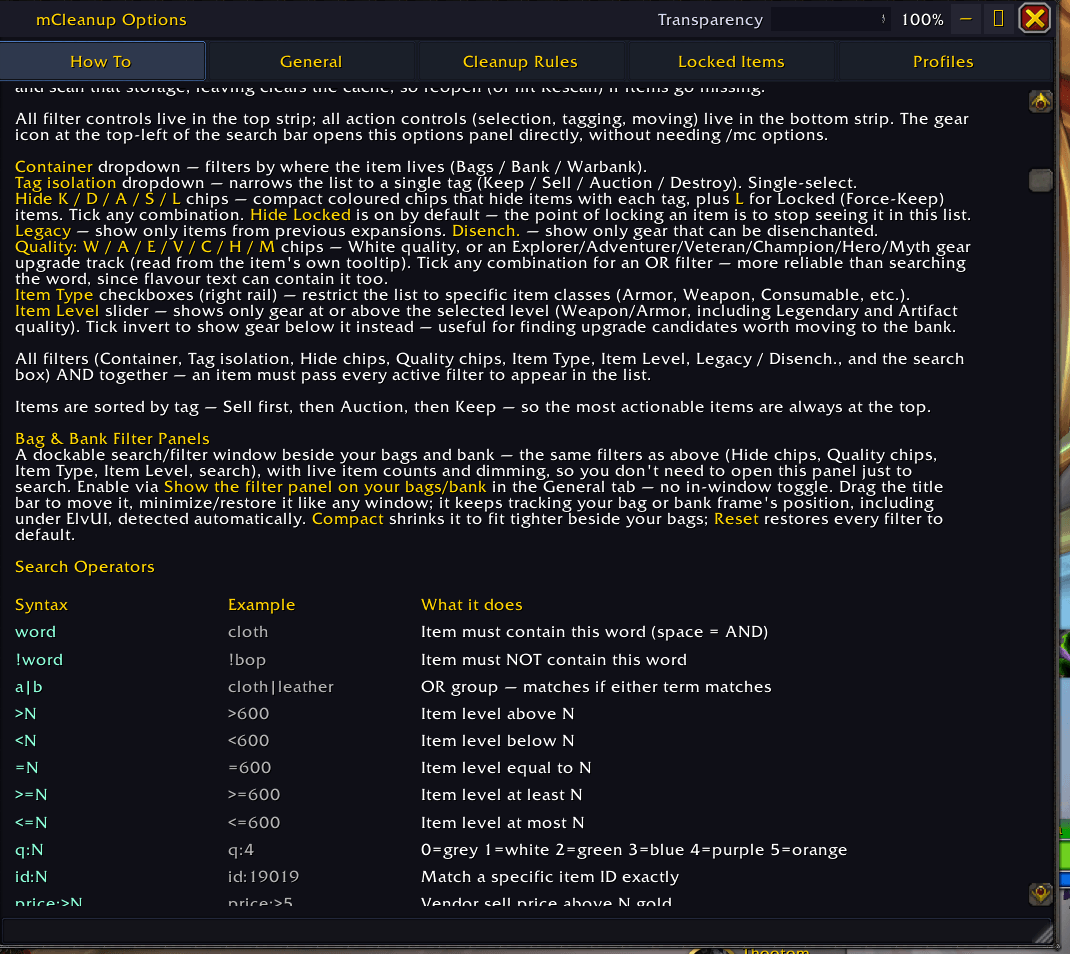Image resolution: width=1070 pixels, height=954 pixels.
Task: Click the 'q:N' syntax entry
Action: point(29,850)
